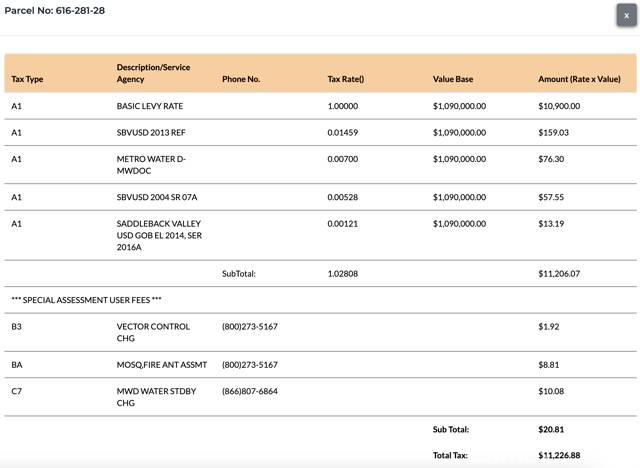The image size is (640, 468).
Task: Click the Description/Service Agency column header
Action: point(153,73)
